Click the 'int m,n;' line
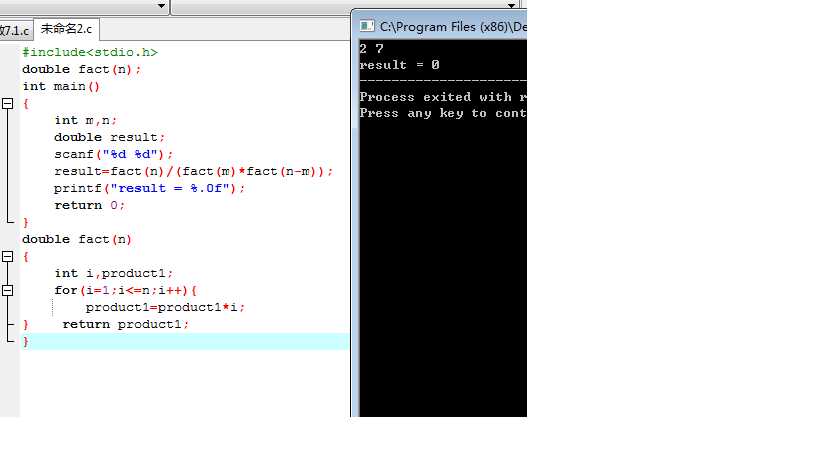 click(x=86, y=120)
